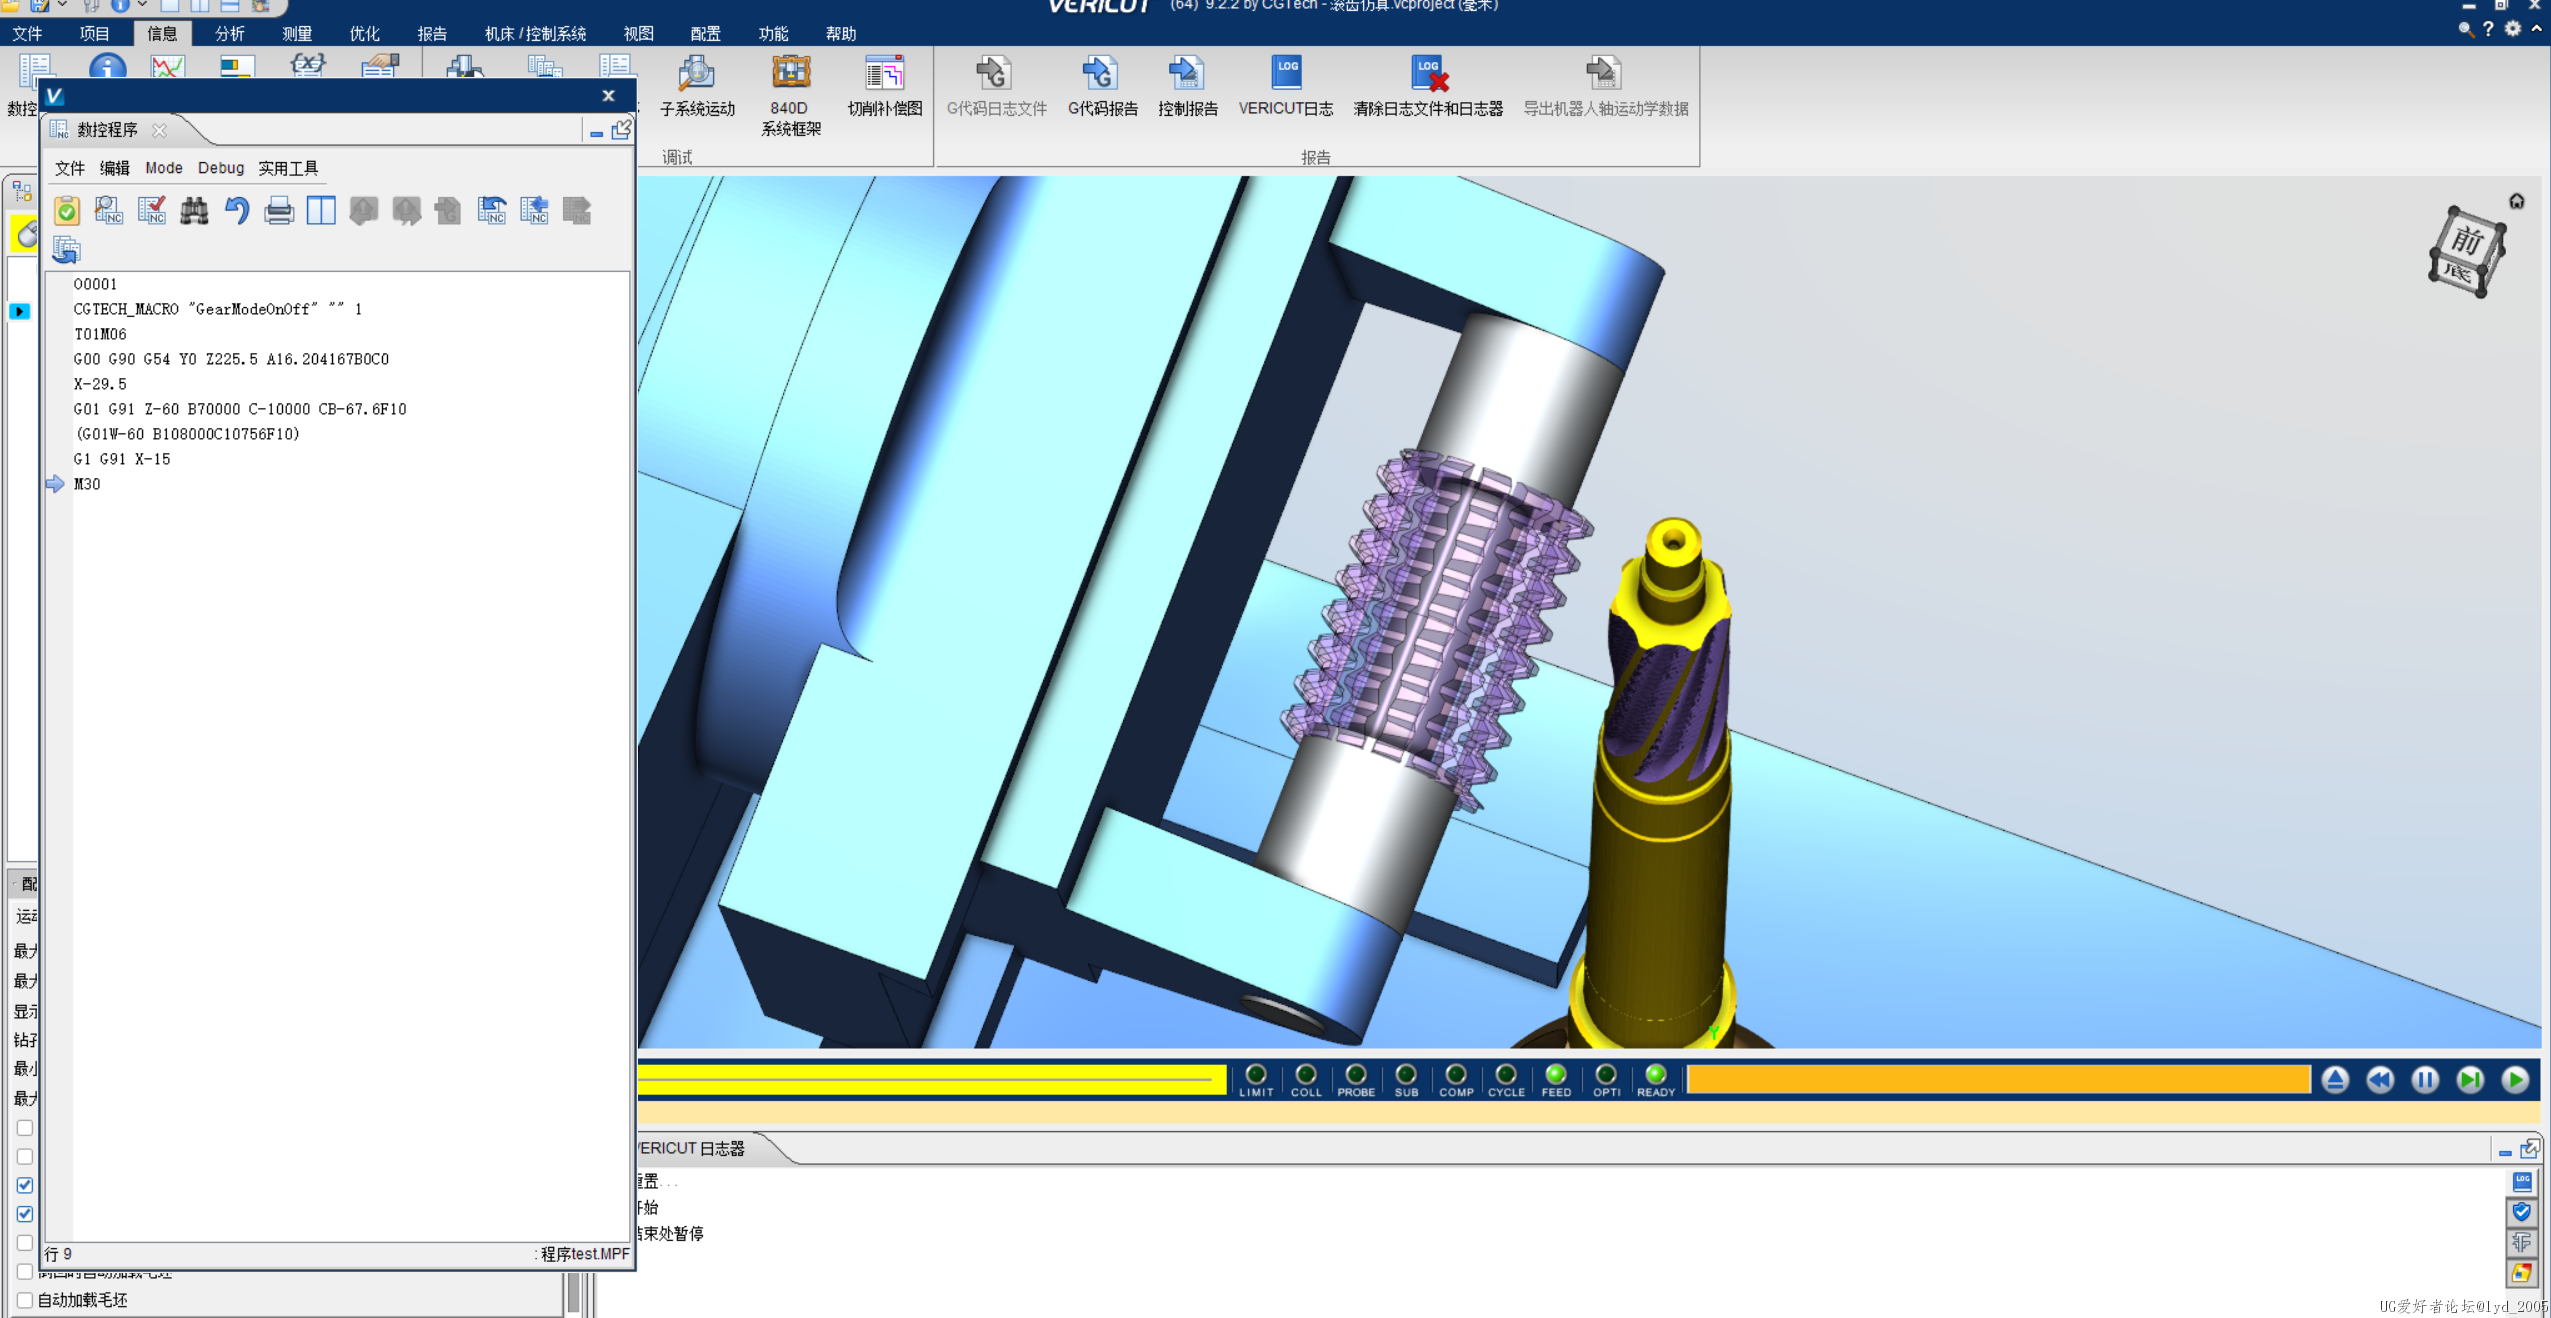Click the magnifier NC search icon
The height and width of the screenshot is (1318, 2551).
[109, 210]
